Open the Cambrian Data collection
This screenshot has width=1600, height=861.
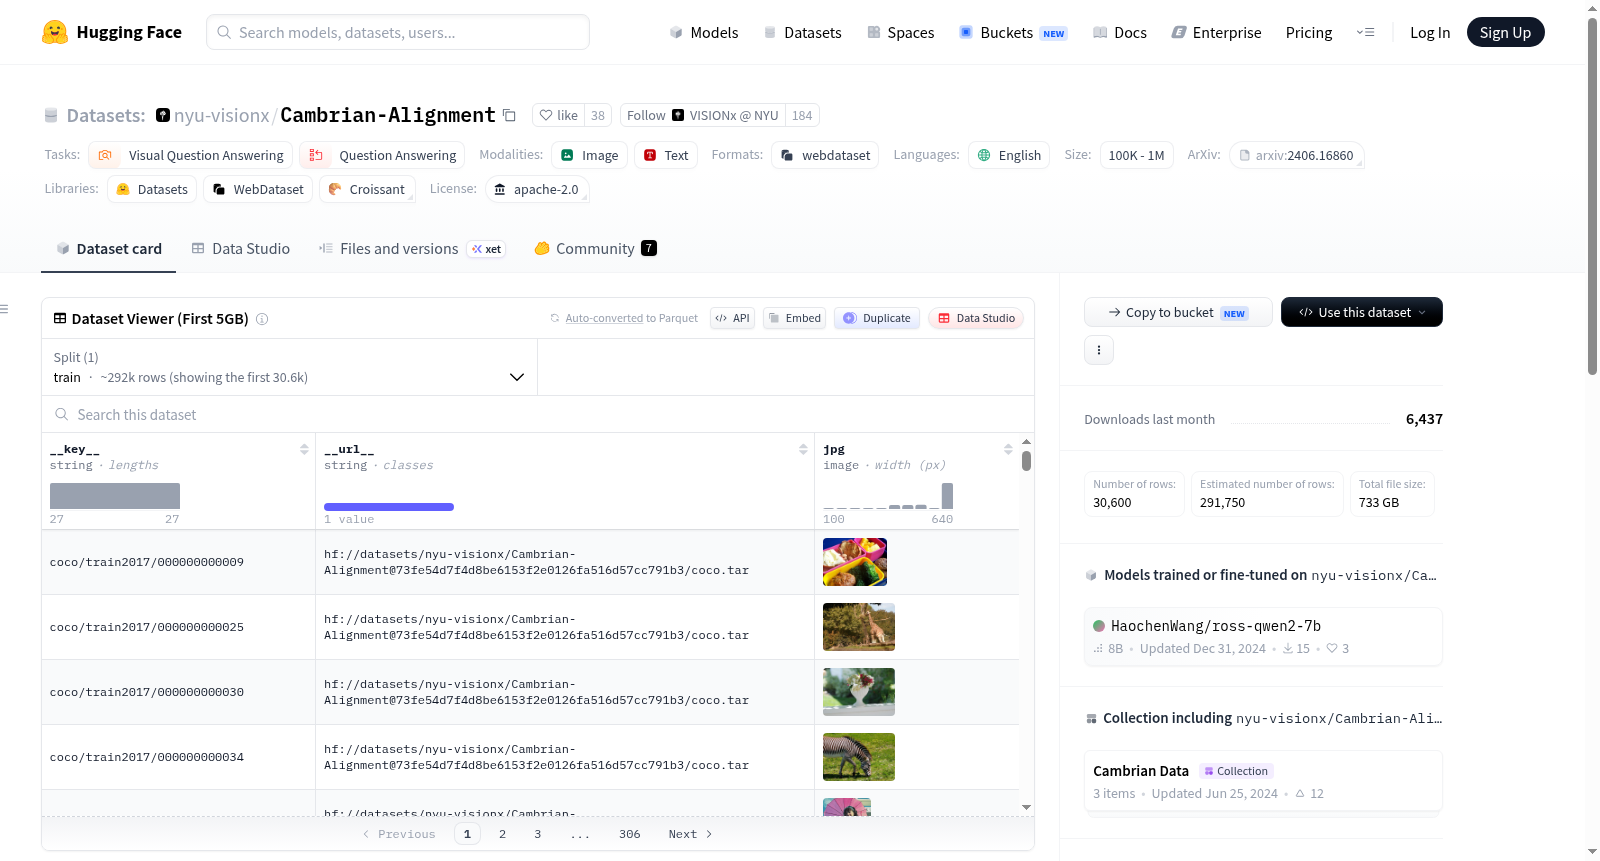pyautogui.click(x=1263, y=781)
